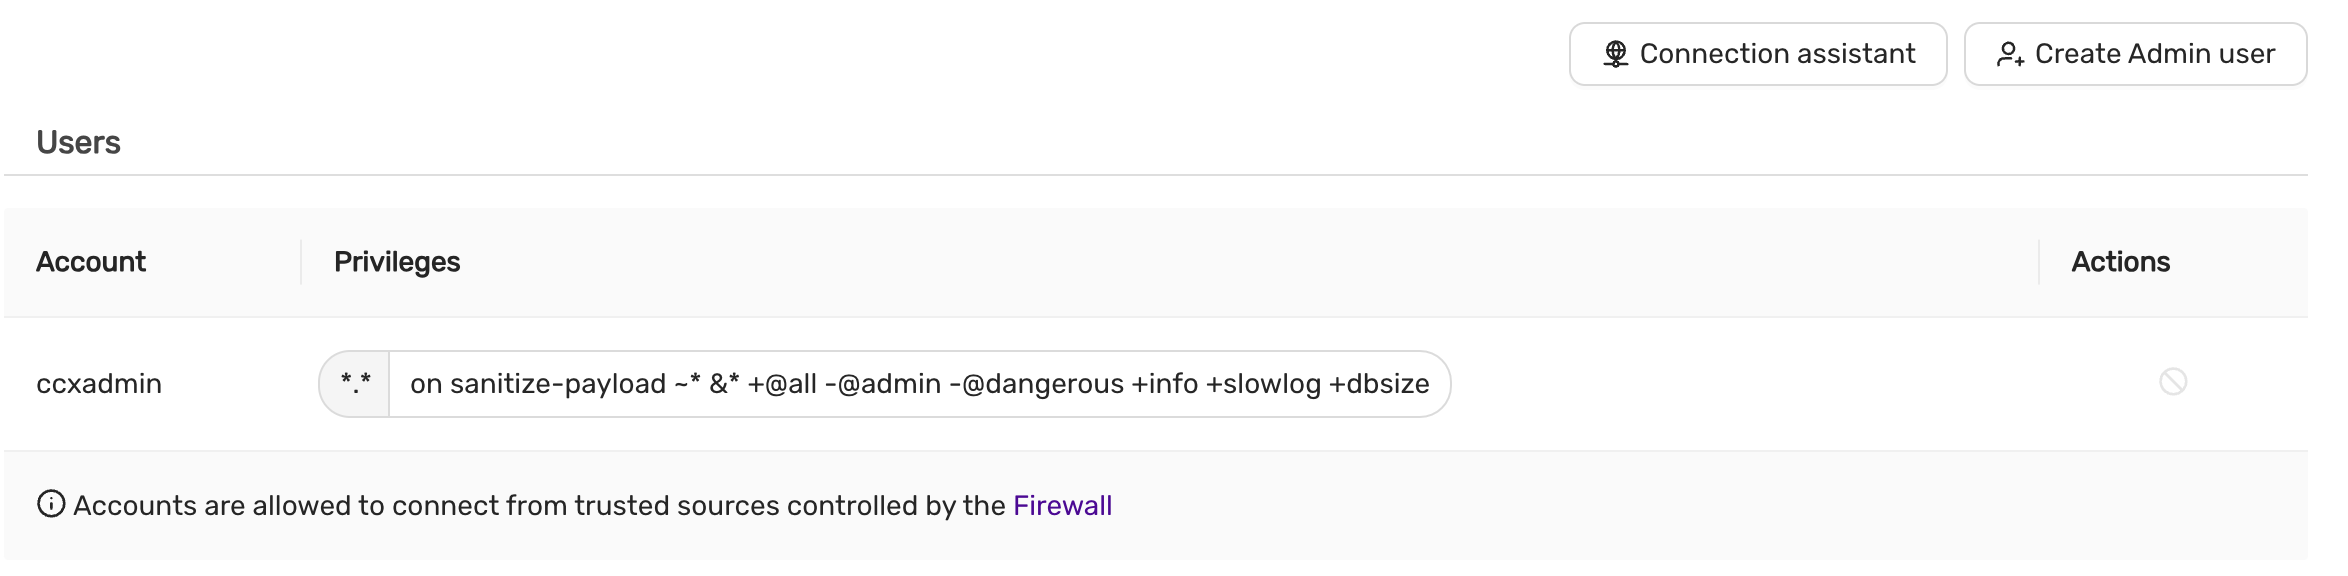Select the ccxadmin user row

1700,383
